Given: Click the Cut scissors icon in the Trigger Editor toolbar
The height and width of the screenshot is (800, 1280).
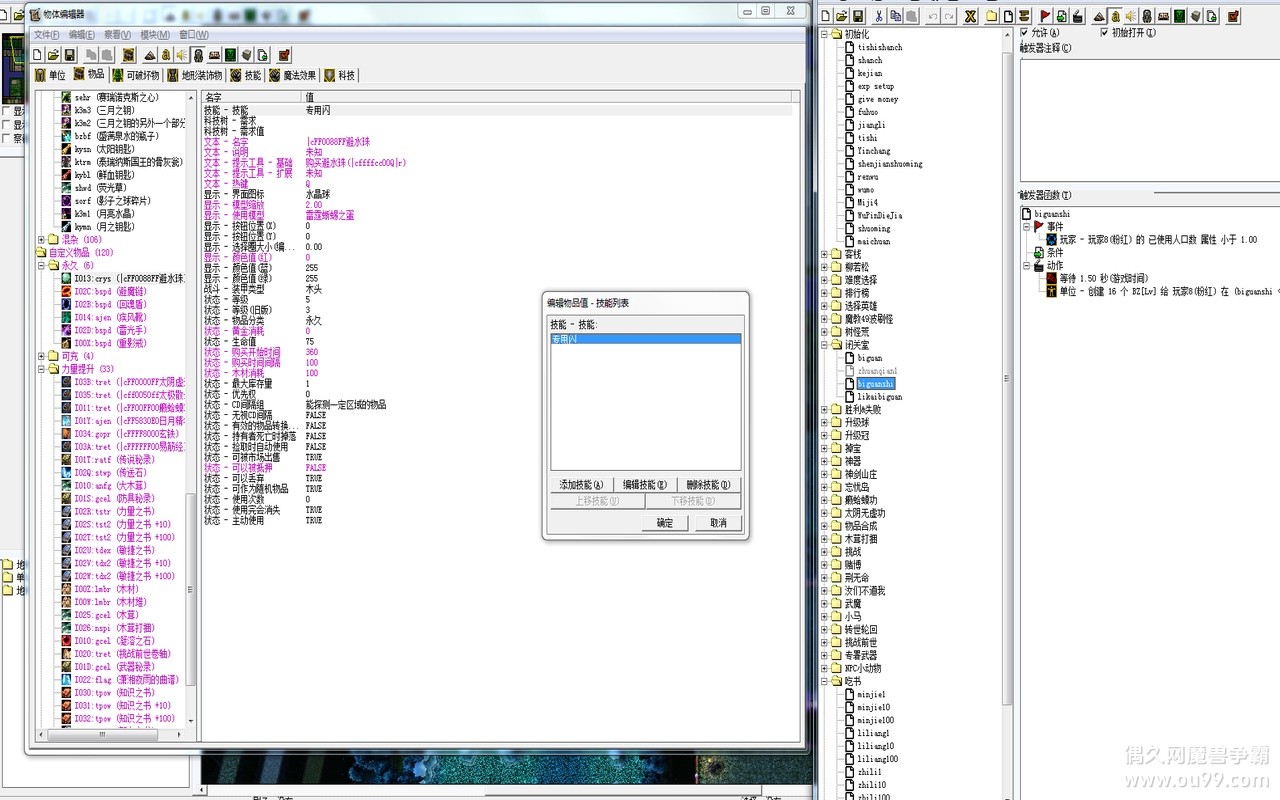Looking at the screenshot, I should click(x=879, y=16).
